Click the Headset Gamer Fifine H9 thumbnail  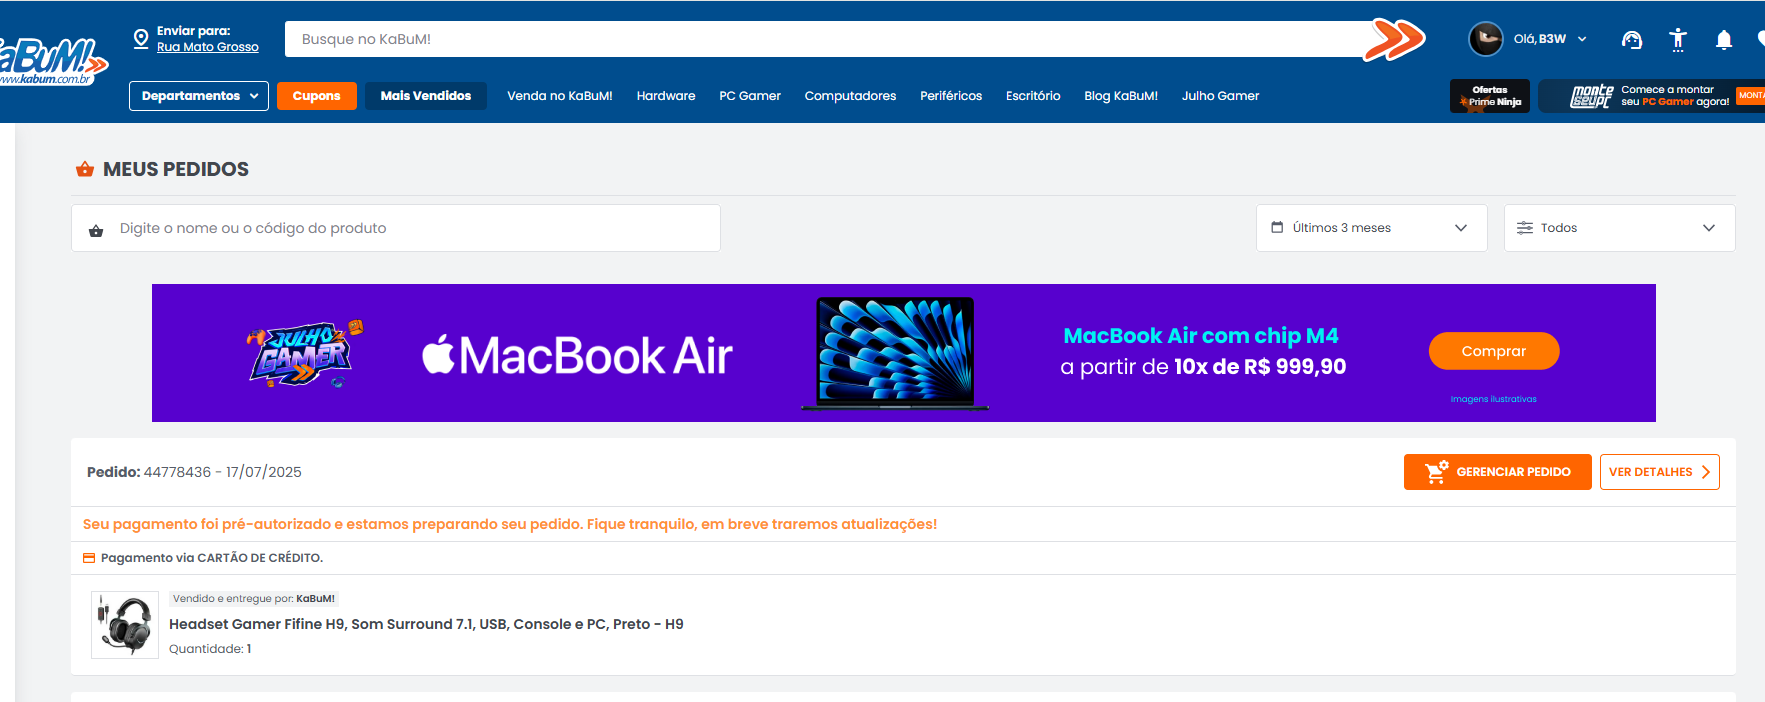(125, 624)
